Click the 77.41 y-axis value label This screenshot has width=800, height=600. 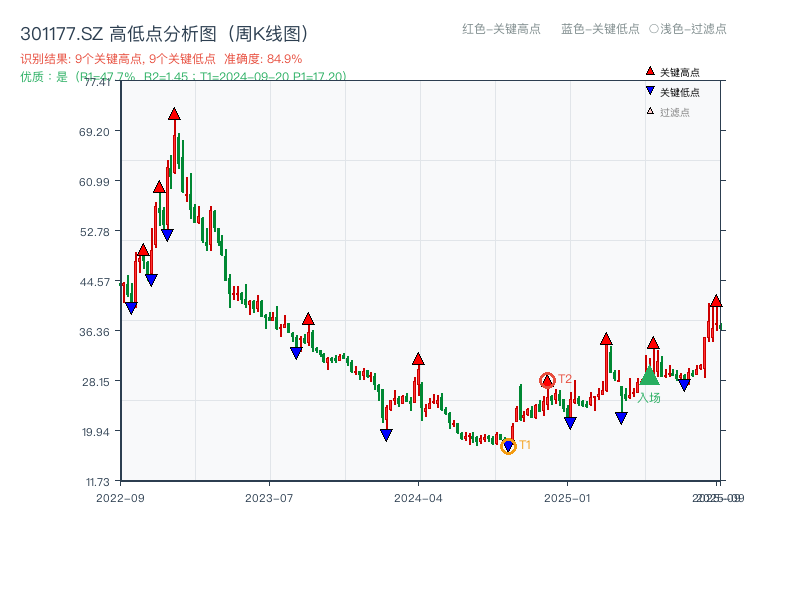tap(97, 85)
